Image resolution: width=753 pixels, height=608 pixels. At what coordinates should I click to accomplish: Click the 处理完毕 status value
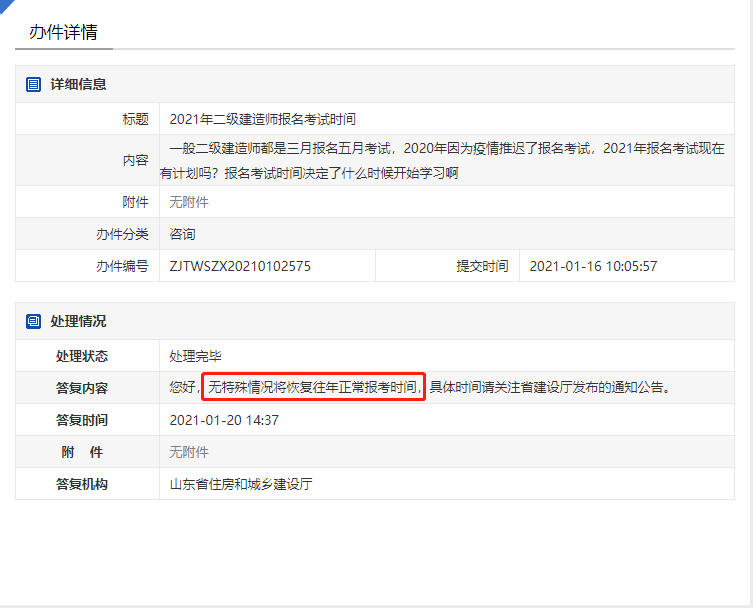(195, 356)
